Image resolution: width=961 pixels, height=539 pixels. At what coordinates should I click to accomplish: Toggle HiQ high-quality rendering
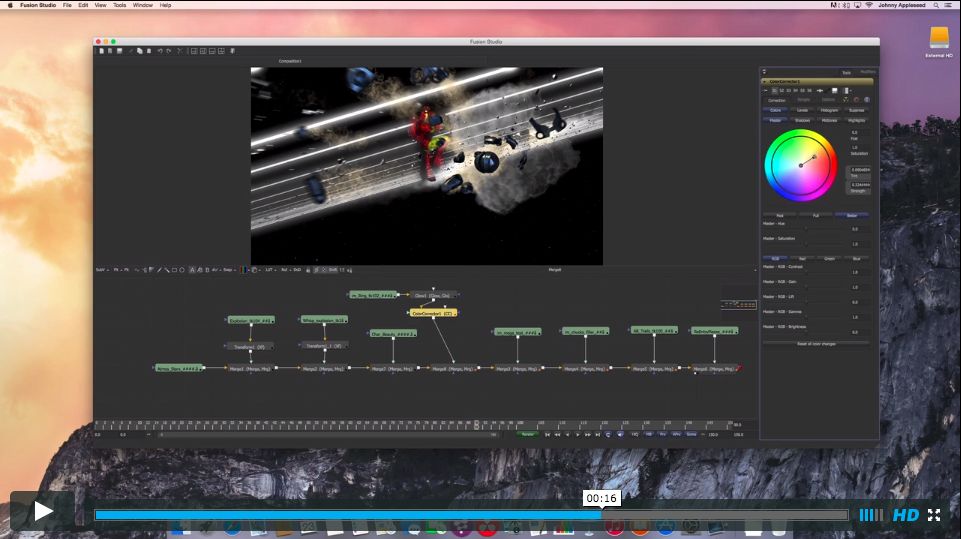635,434
